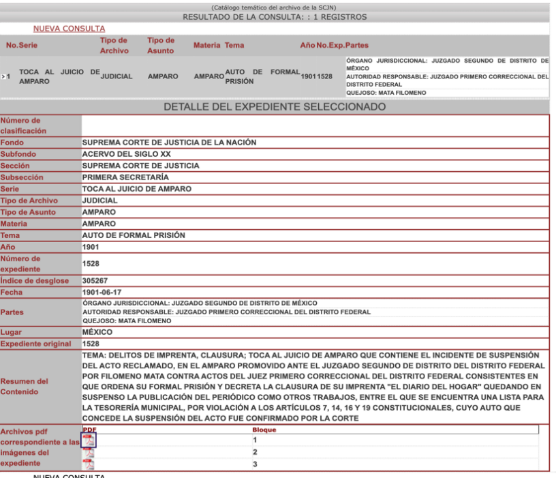The image size is (556, 478).
Task: Click the 'No.Exp.' column header
Action: [330, 45]
